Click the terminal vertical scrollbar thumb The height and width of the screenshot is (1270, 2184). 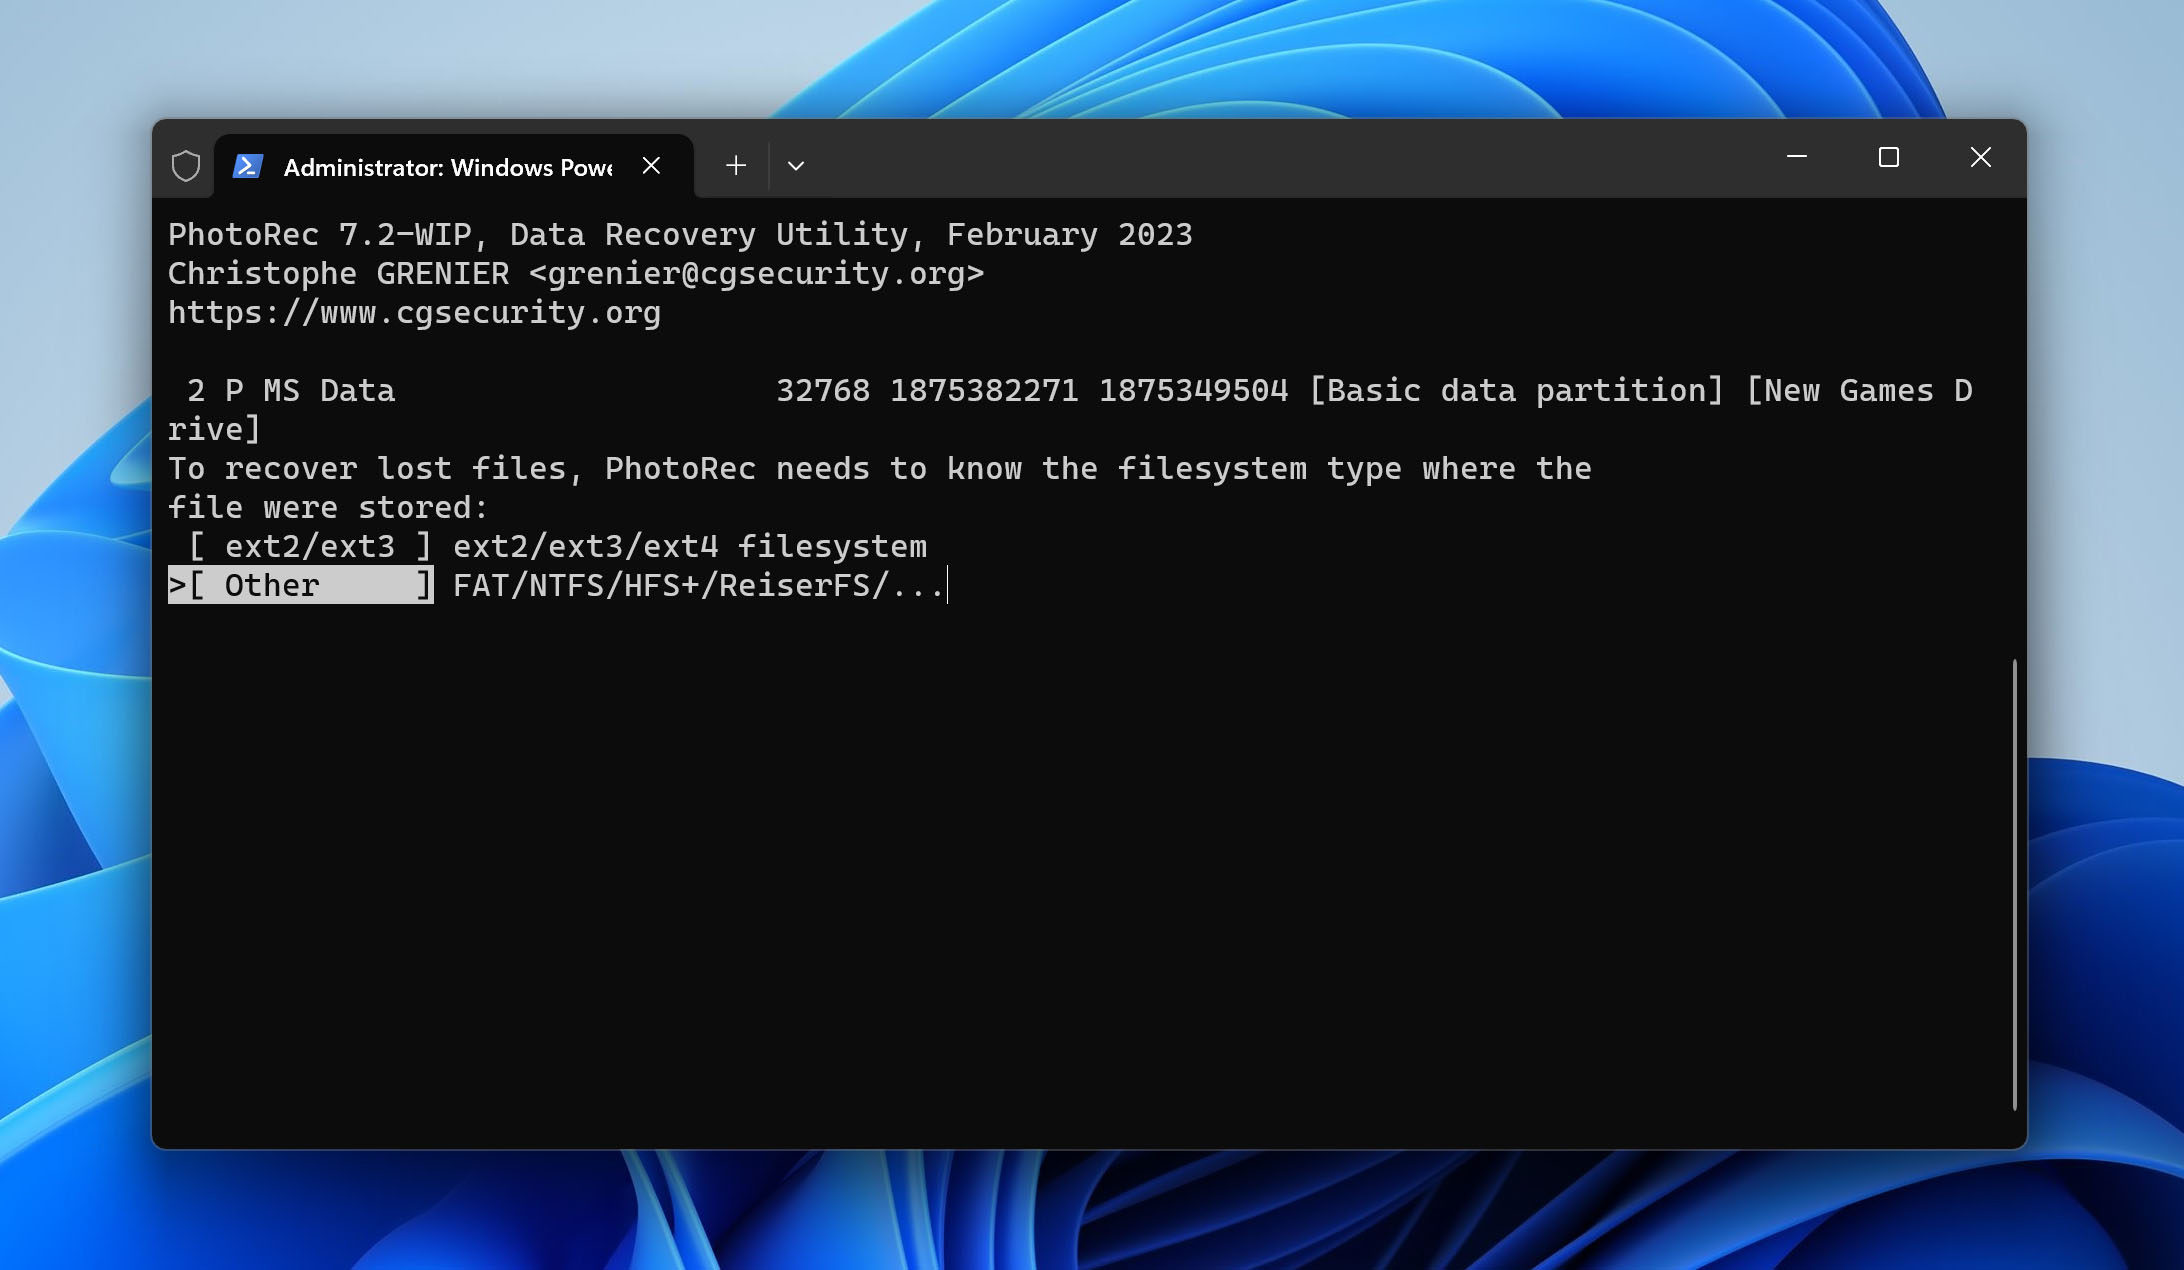tap(2014, 885)
